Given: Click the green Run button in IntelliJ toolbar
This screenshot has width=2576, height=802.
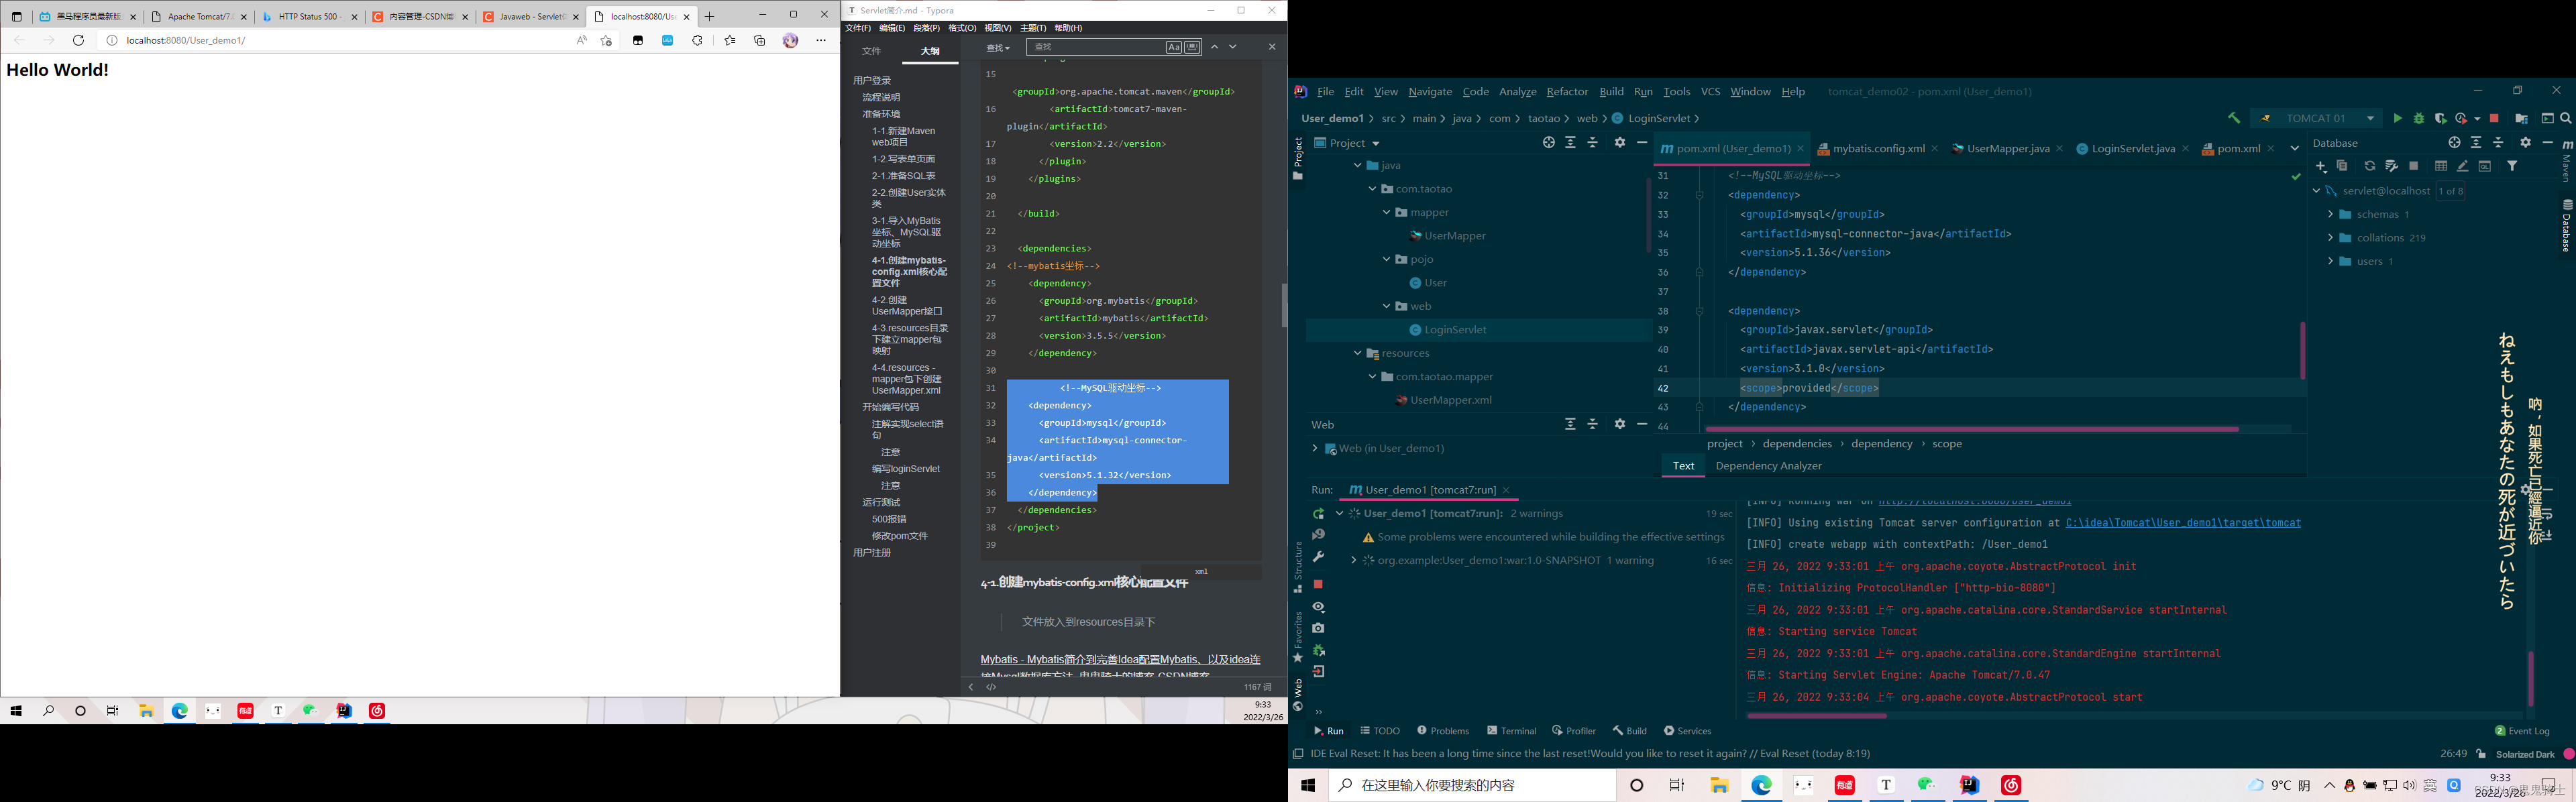Looking at the screenshot, I should point(2397,119).
